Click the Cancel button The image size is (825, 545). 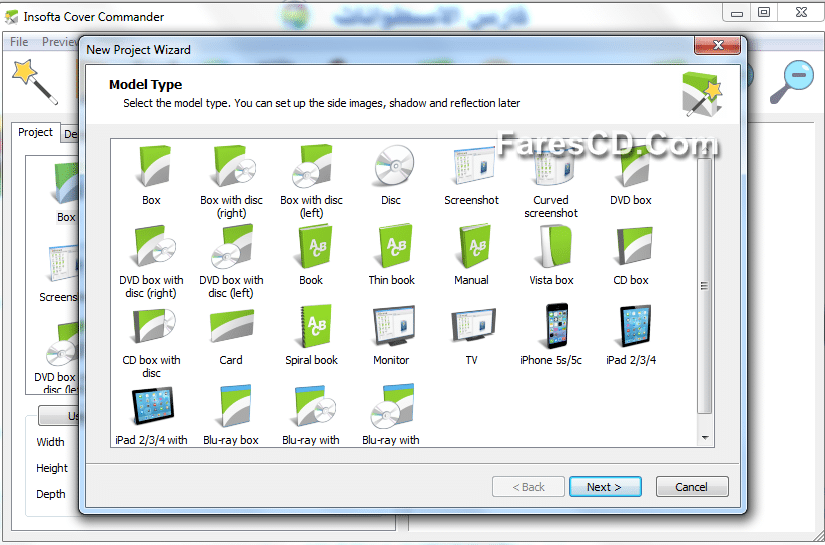click(x=692, y=487)
